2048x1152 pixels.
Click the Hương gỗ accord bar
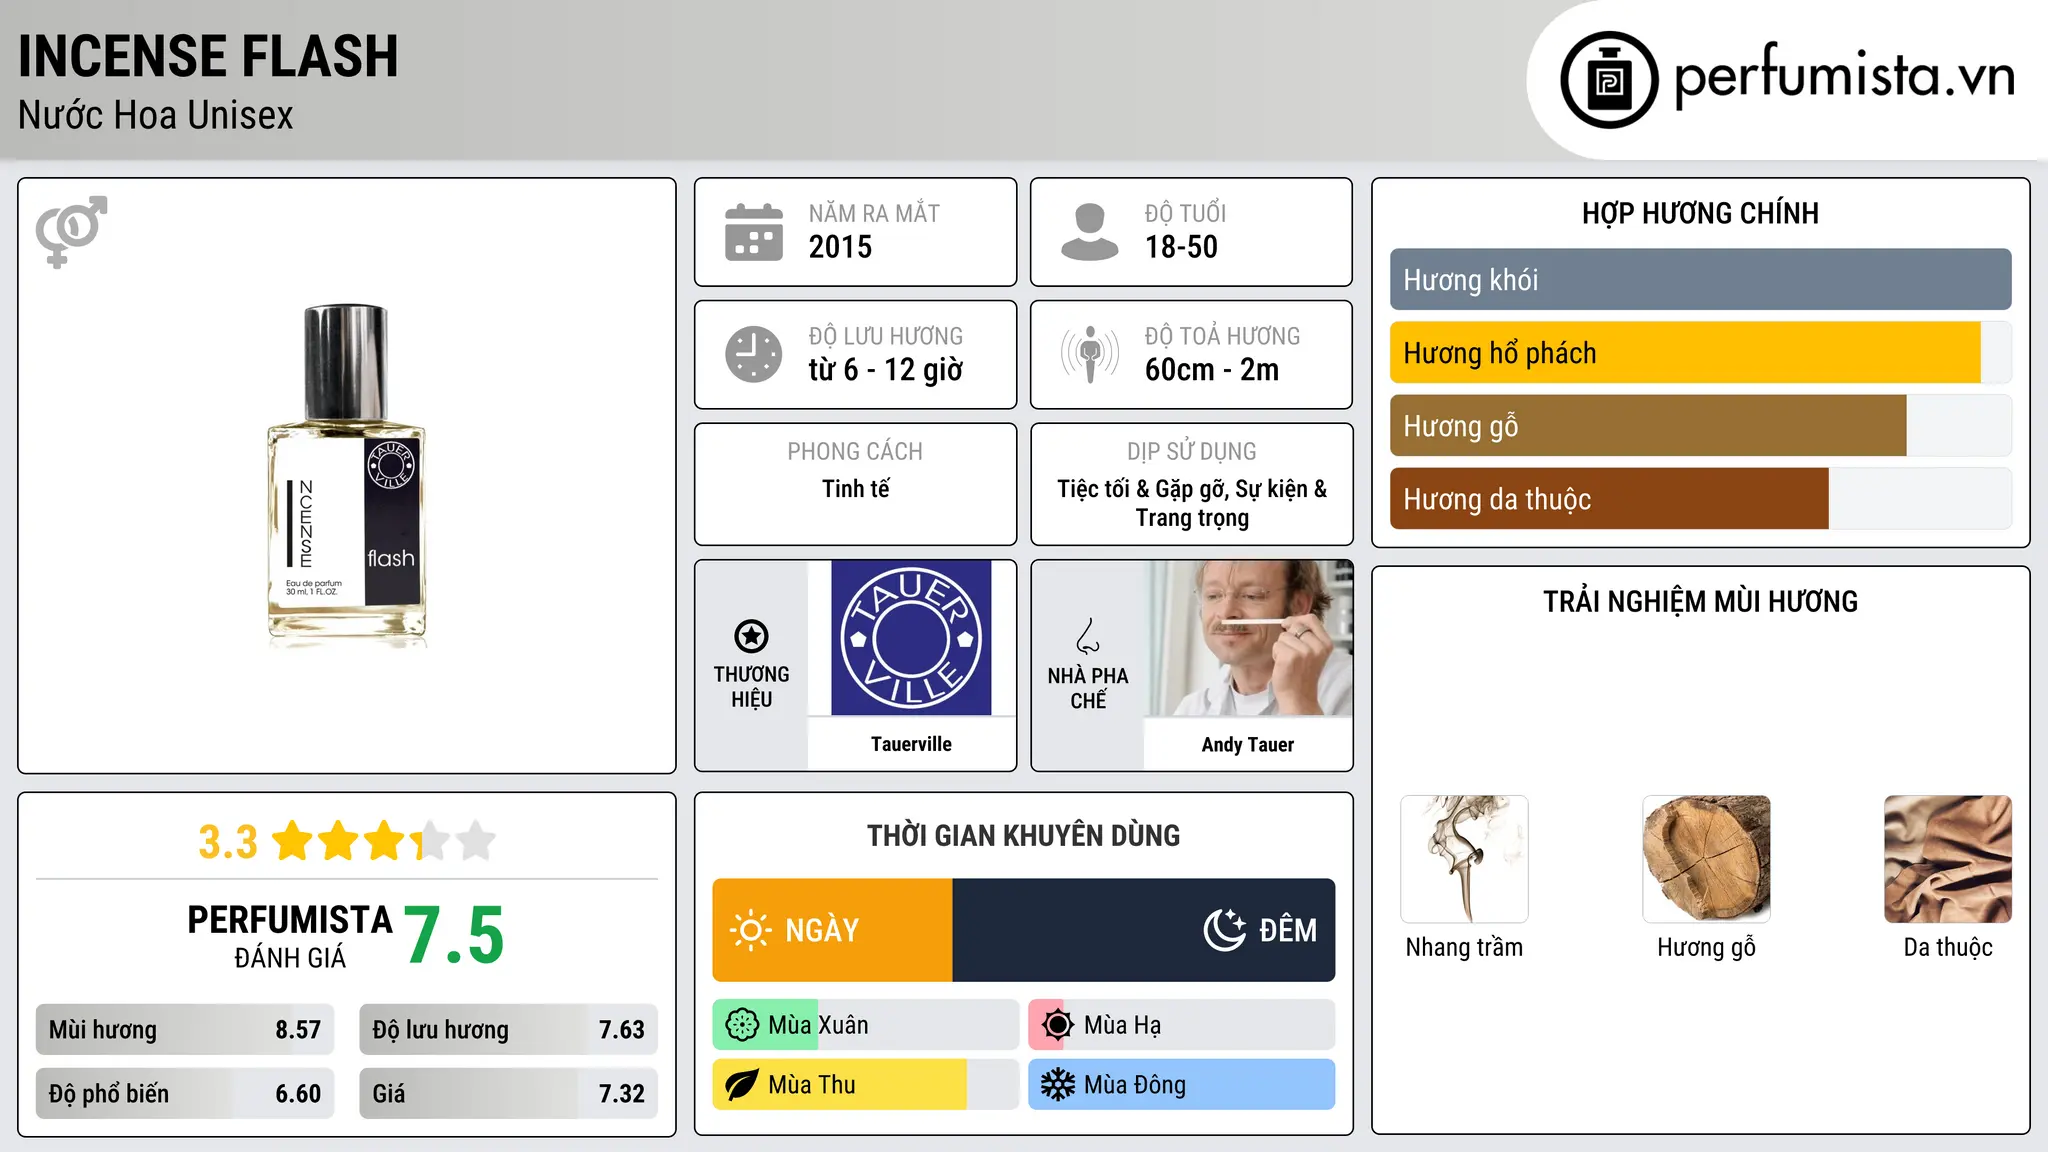tap(1700, 426)
